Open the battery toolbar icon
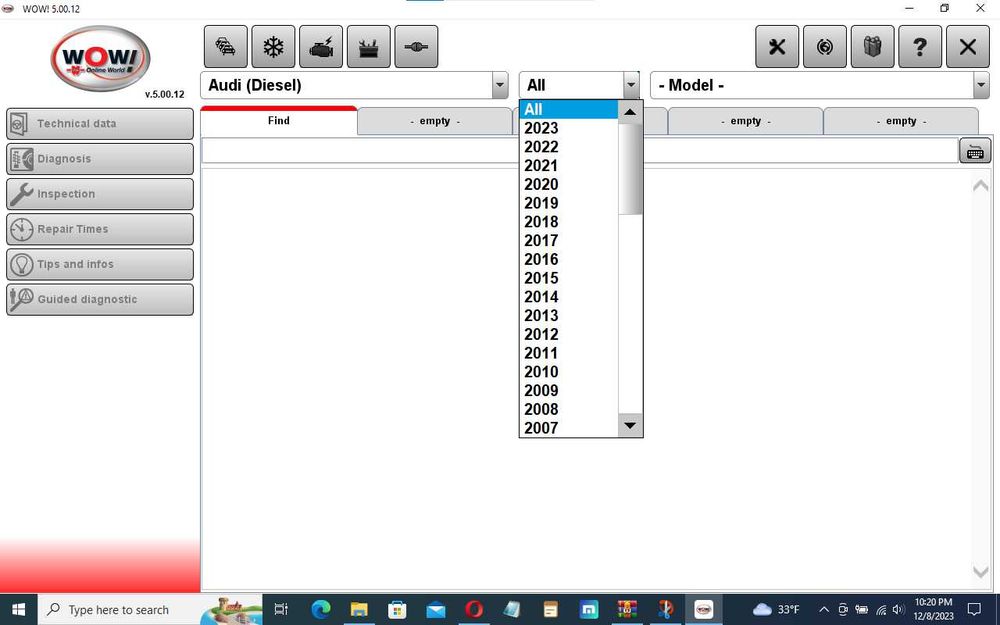 [369, 47]
